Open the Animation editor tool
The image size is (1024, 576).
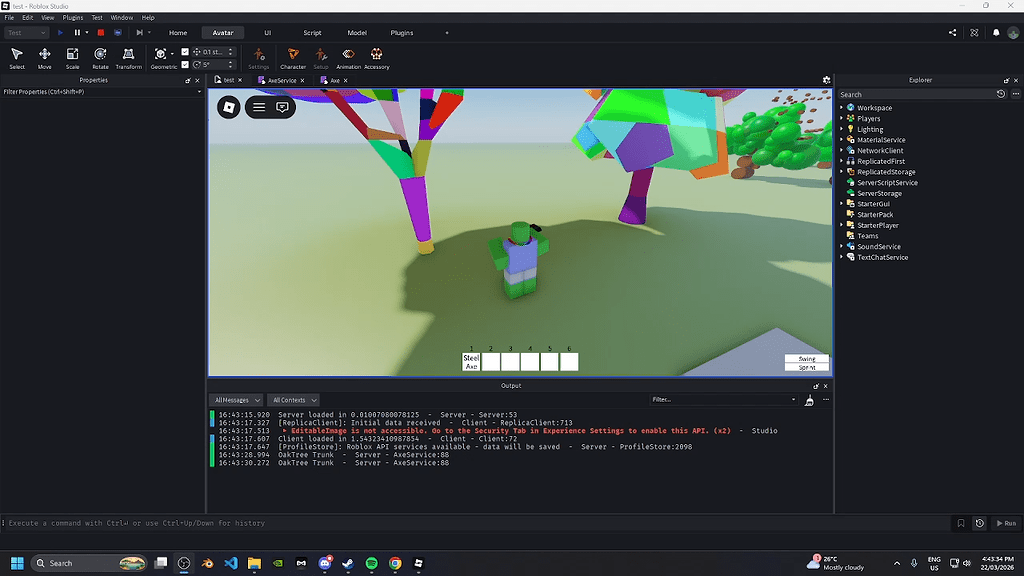(x=348, y=57)
